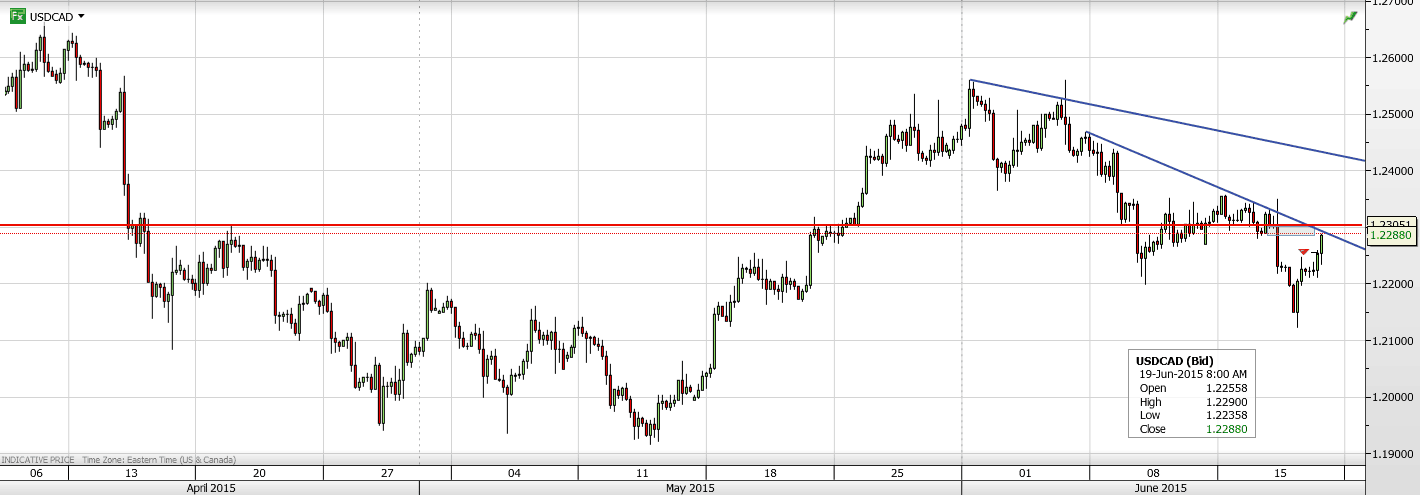Click the week 13 date marker
This screenshot has height=495, width=1420.
(132, 473)
